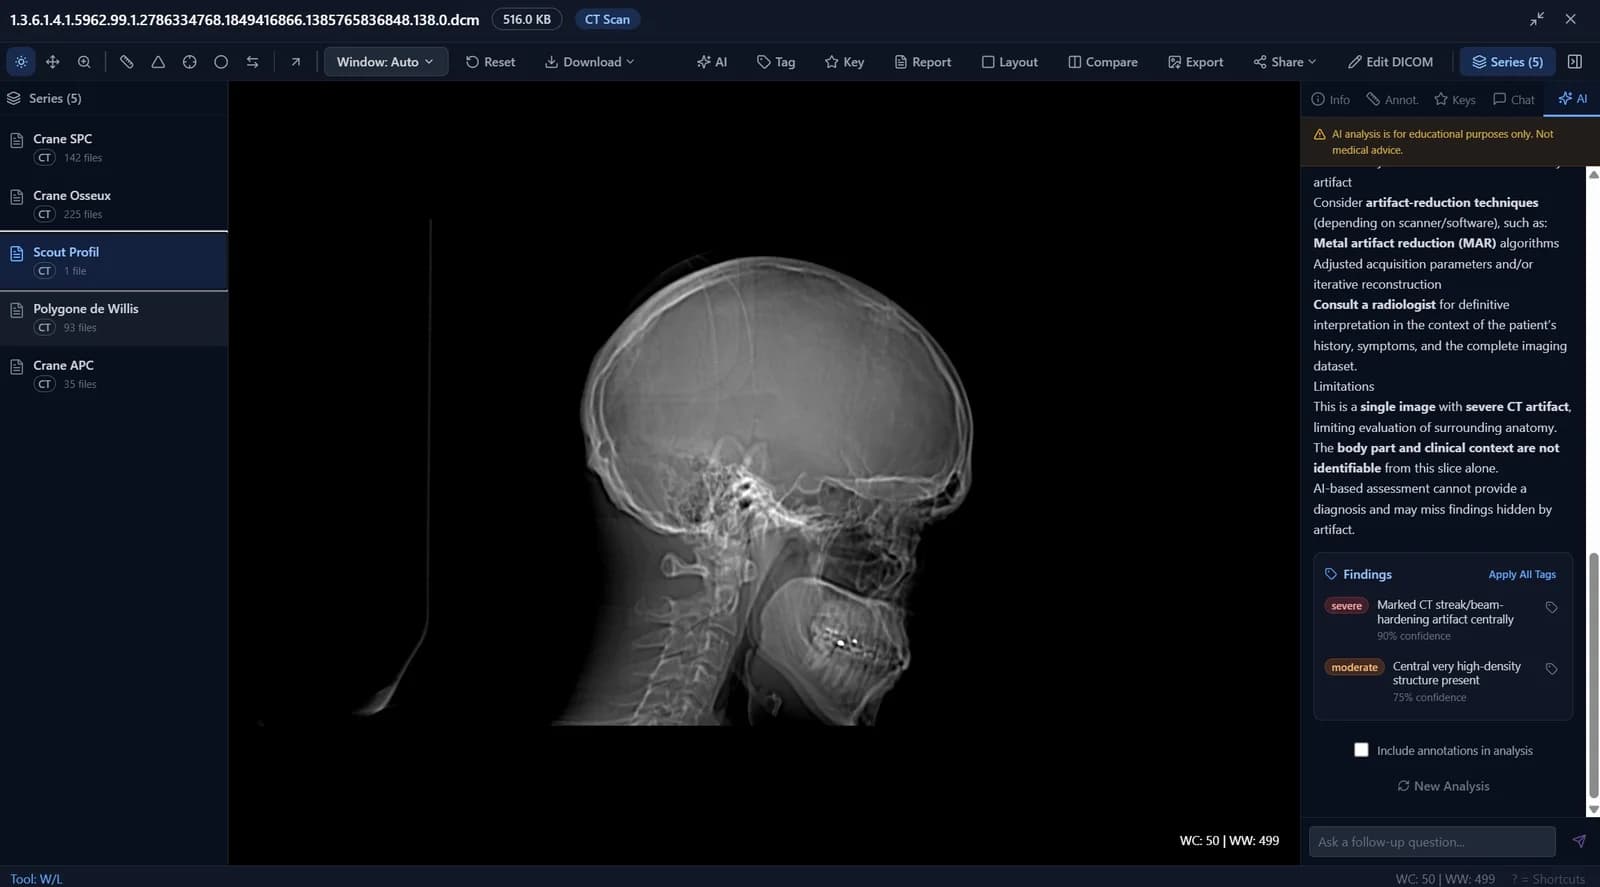Click the document icon beside Crane Osseux
The height and width of the screenshot is (887, 1600).
(16, 197)
